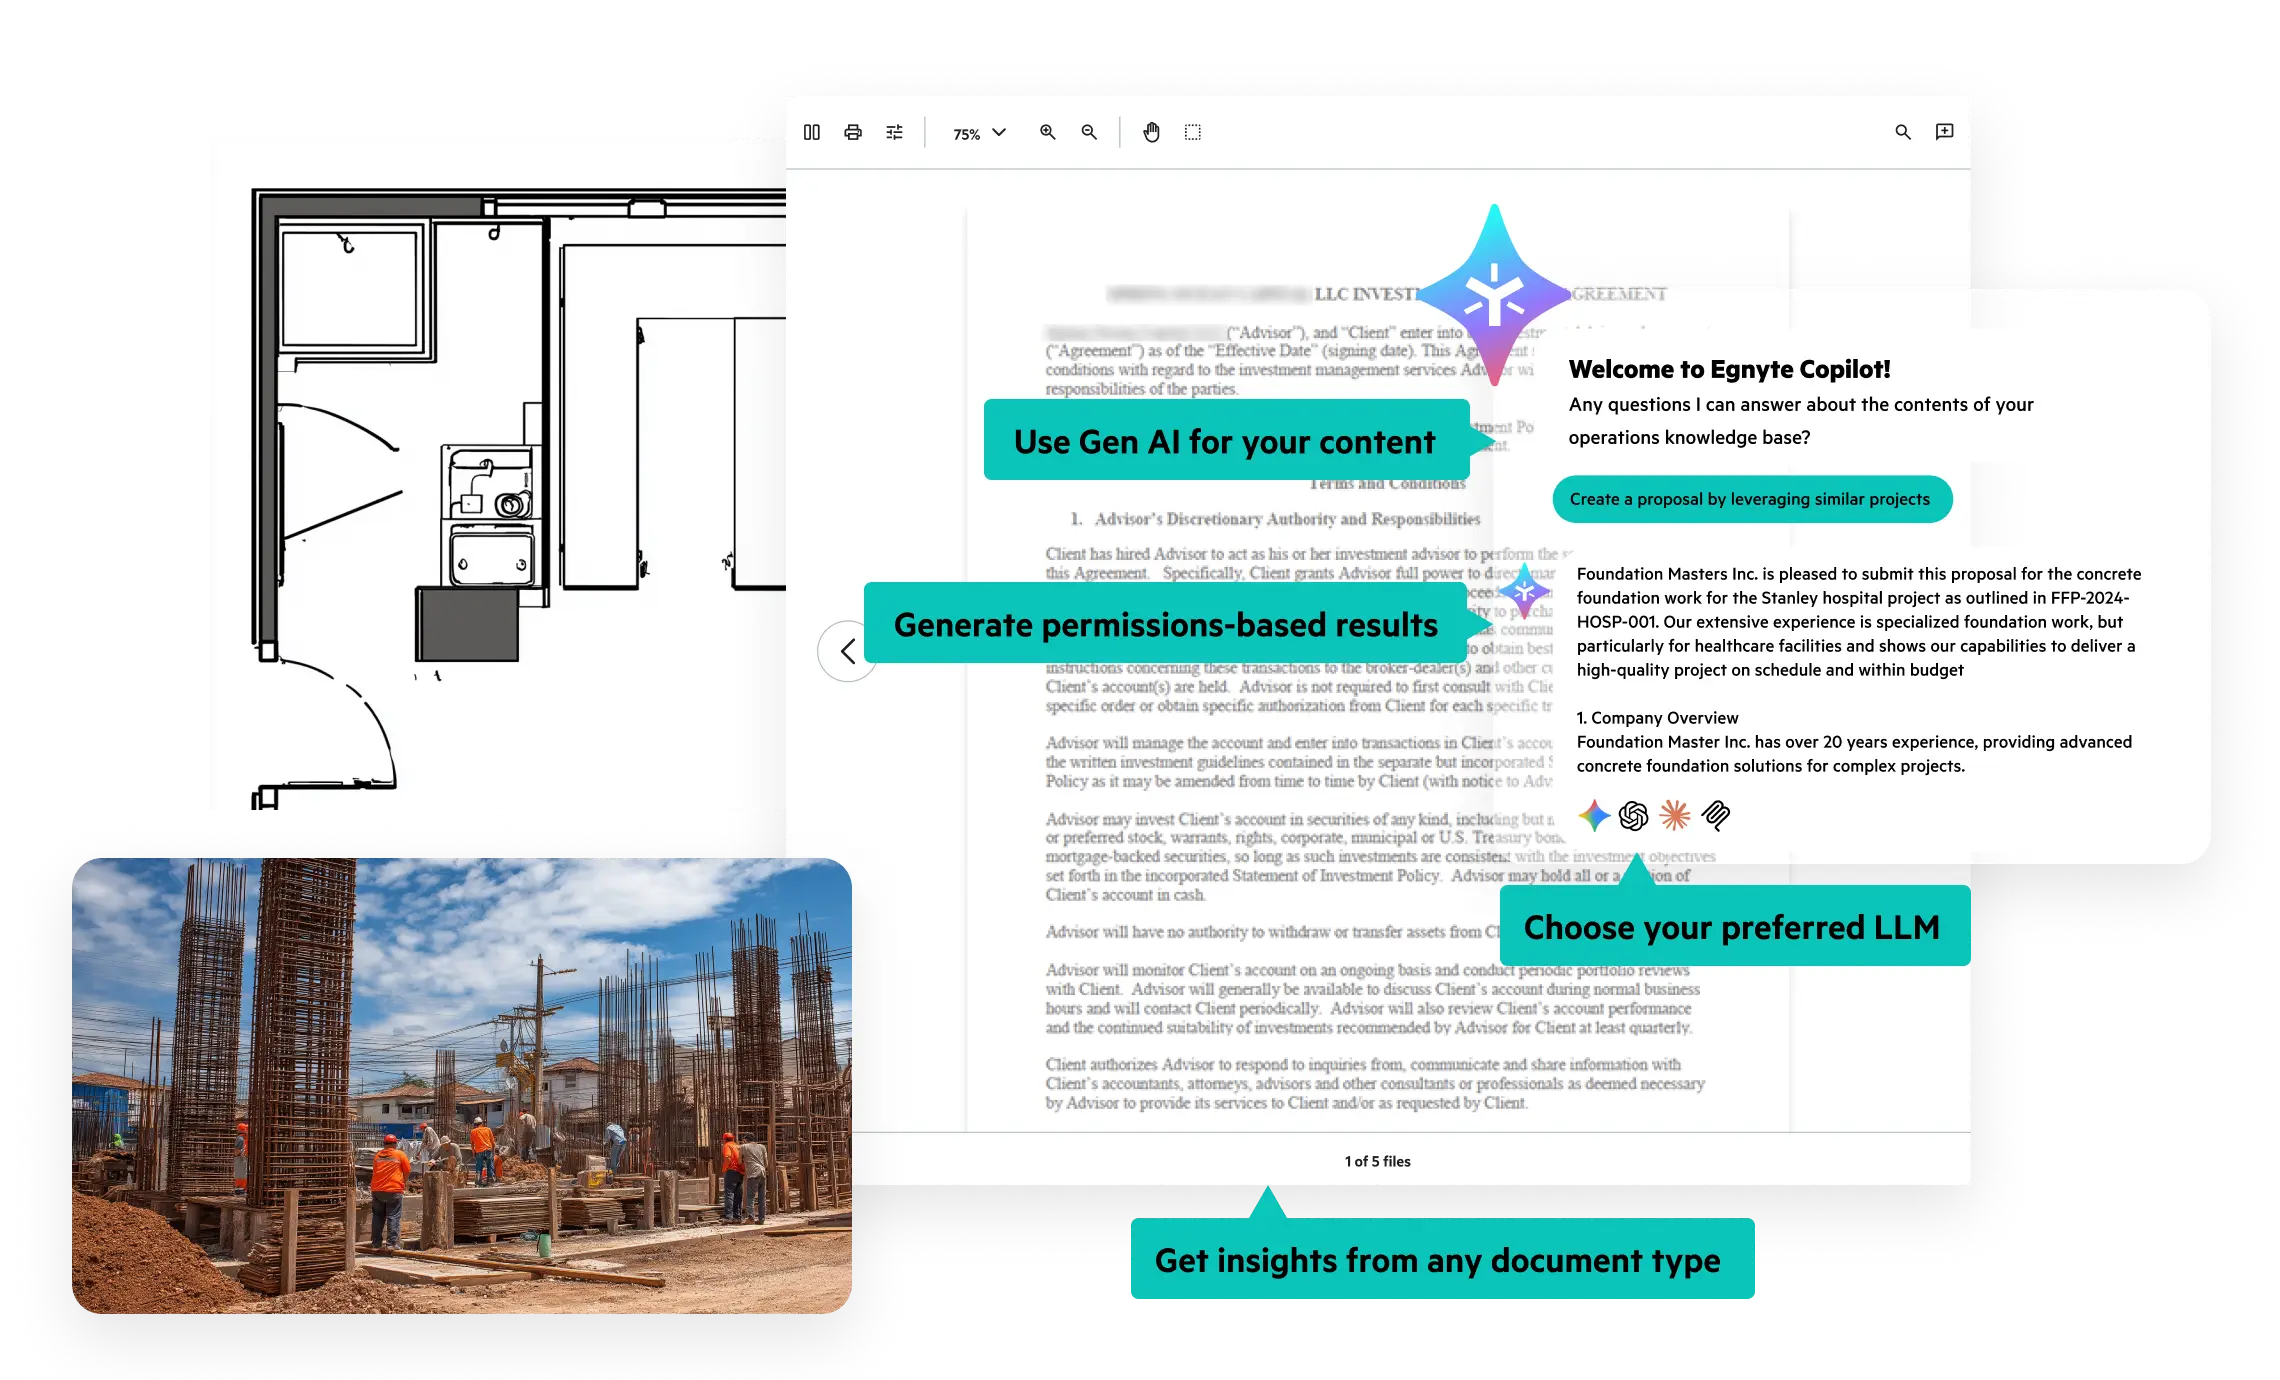
Task: Click the 'Welcome to Egnyte Copilot!' heading
Action: tap(1729, 368)
